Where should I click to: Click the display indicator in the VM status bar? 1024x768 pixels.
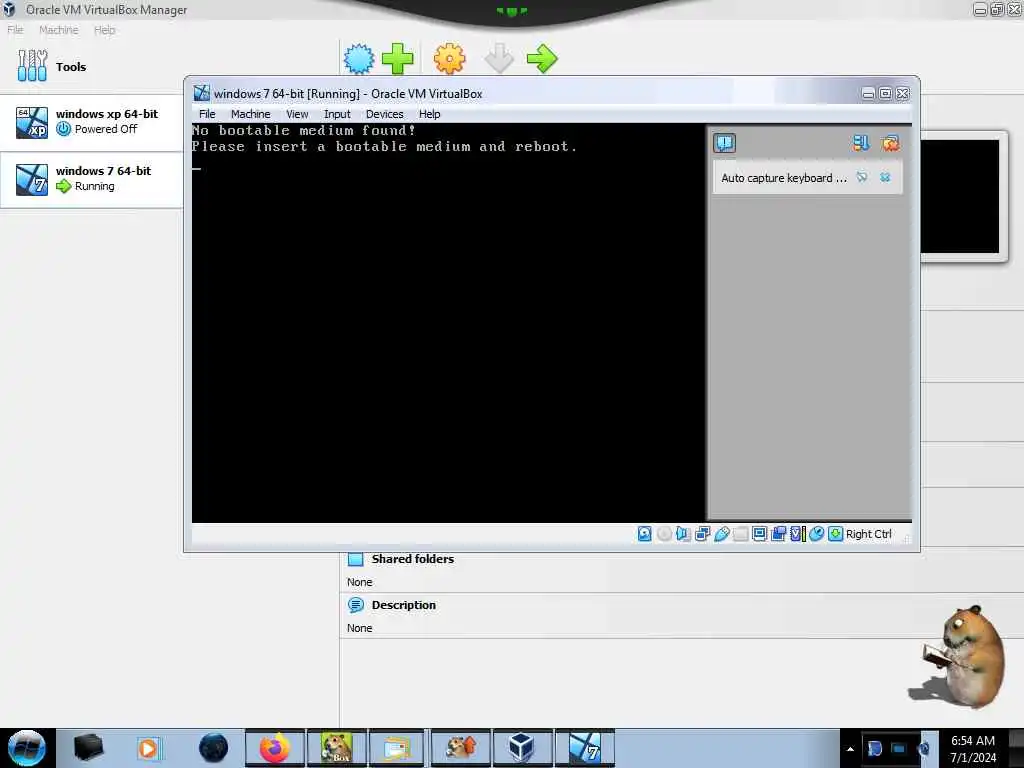click(x=760, y=534)
